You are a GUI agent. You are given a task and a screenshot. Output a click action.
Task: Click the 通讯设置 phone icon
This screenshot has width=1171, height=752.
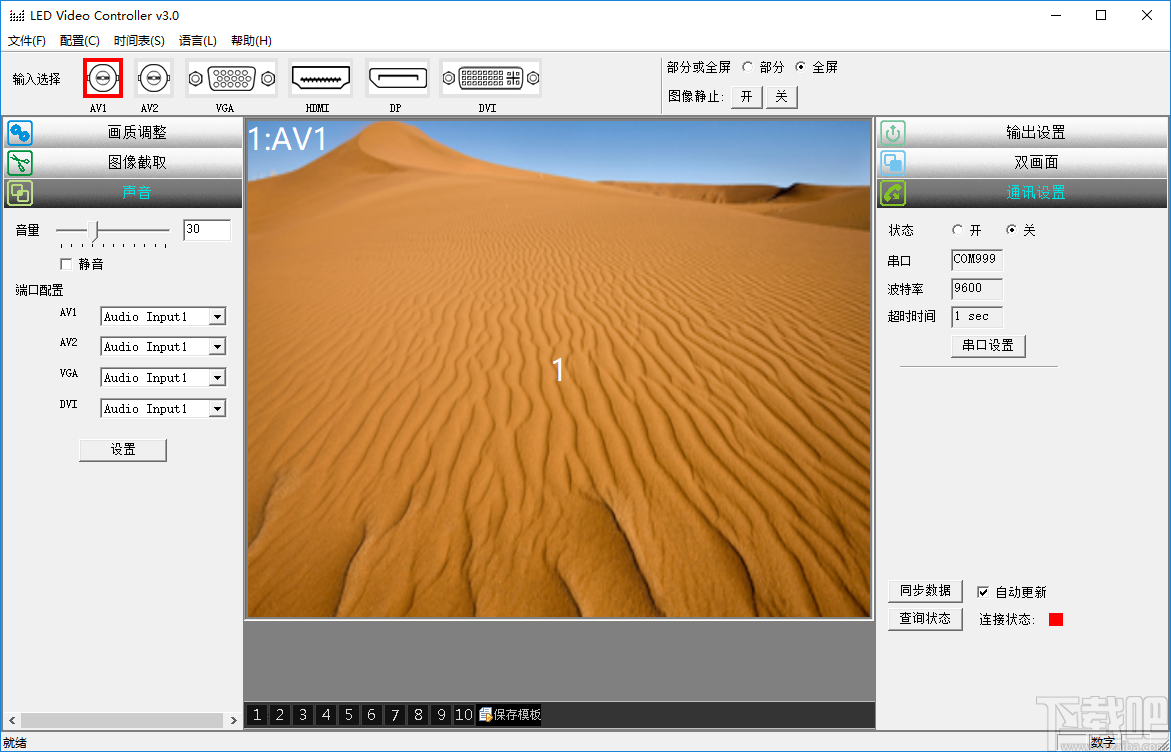[893, 193]
